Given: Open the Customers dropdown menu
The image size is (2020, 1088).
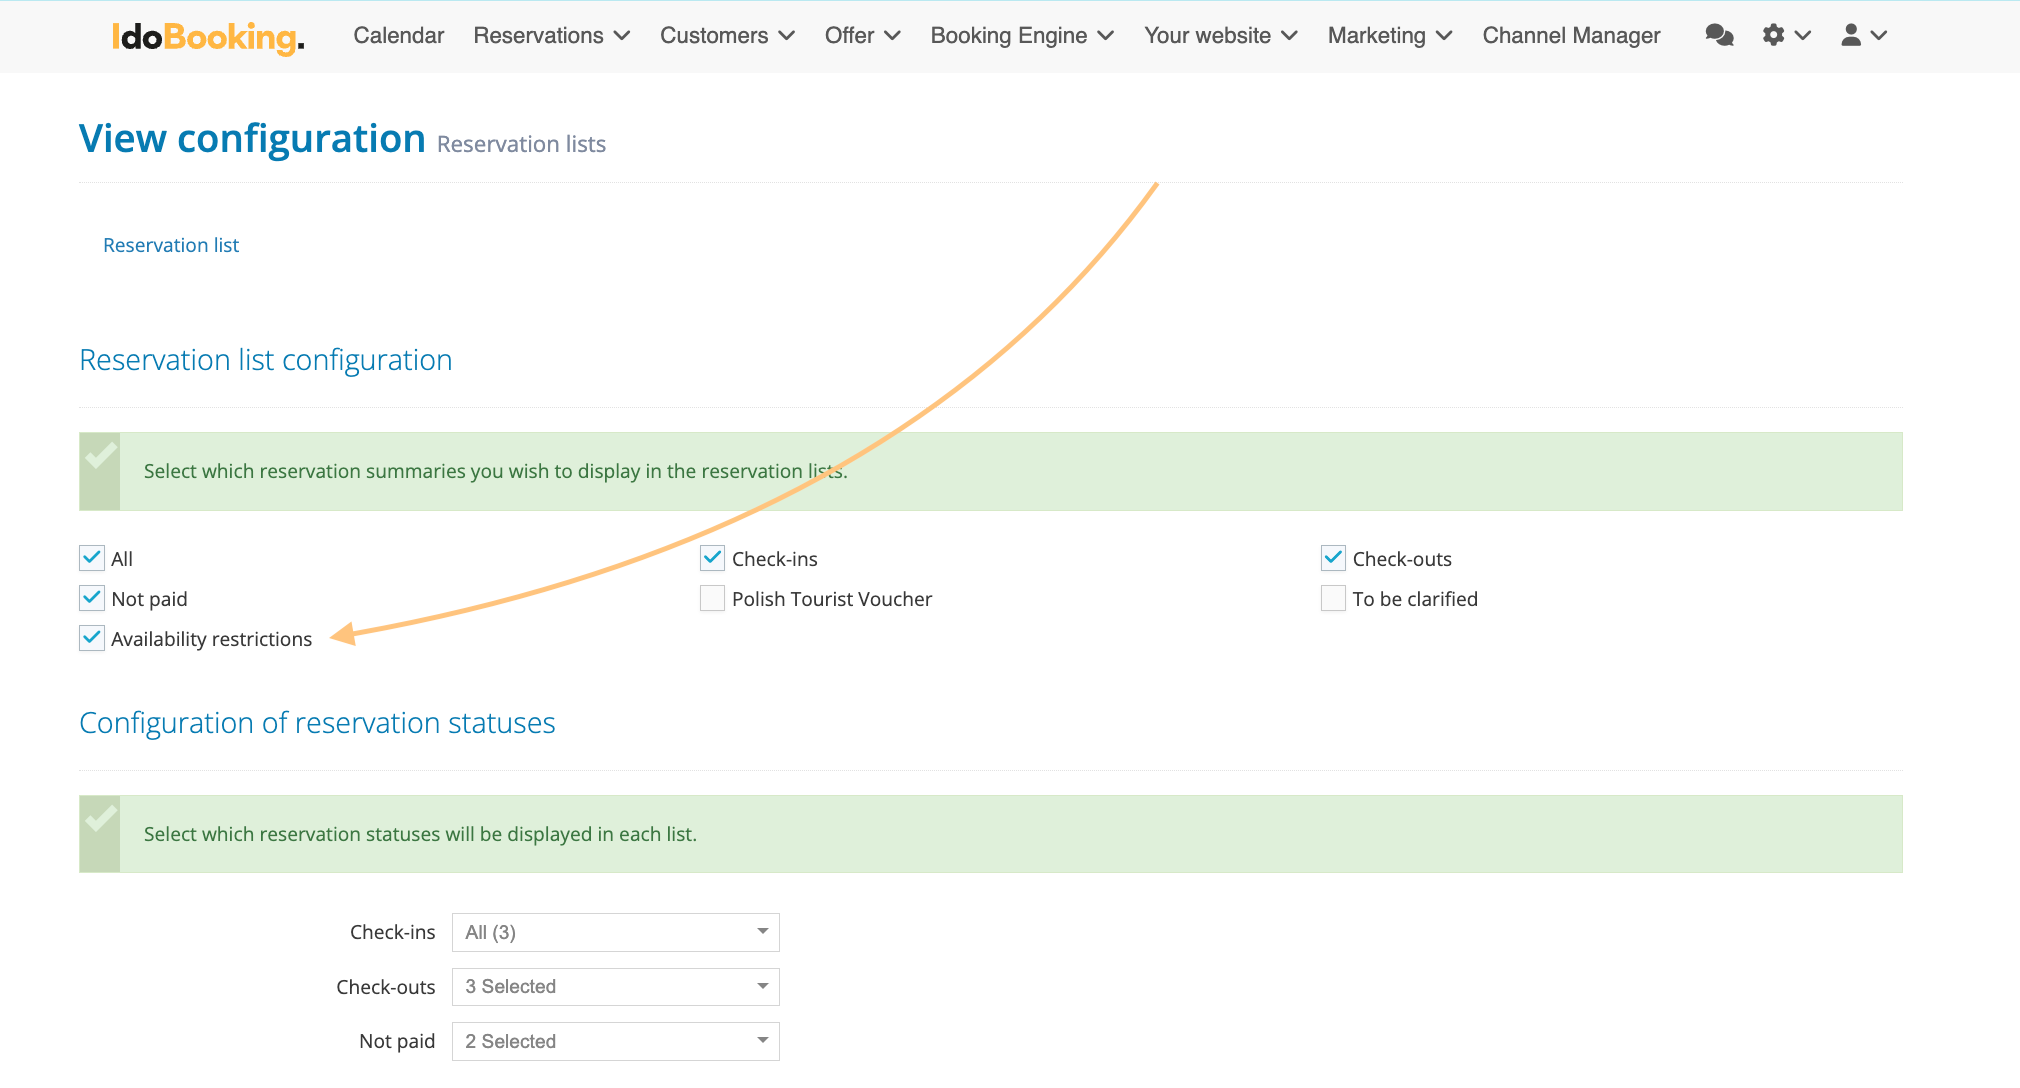Looking at the screenshot, I should point(727,36).
